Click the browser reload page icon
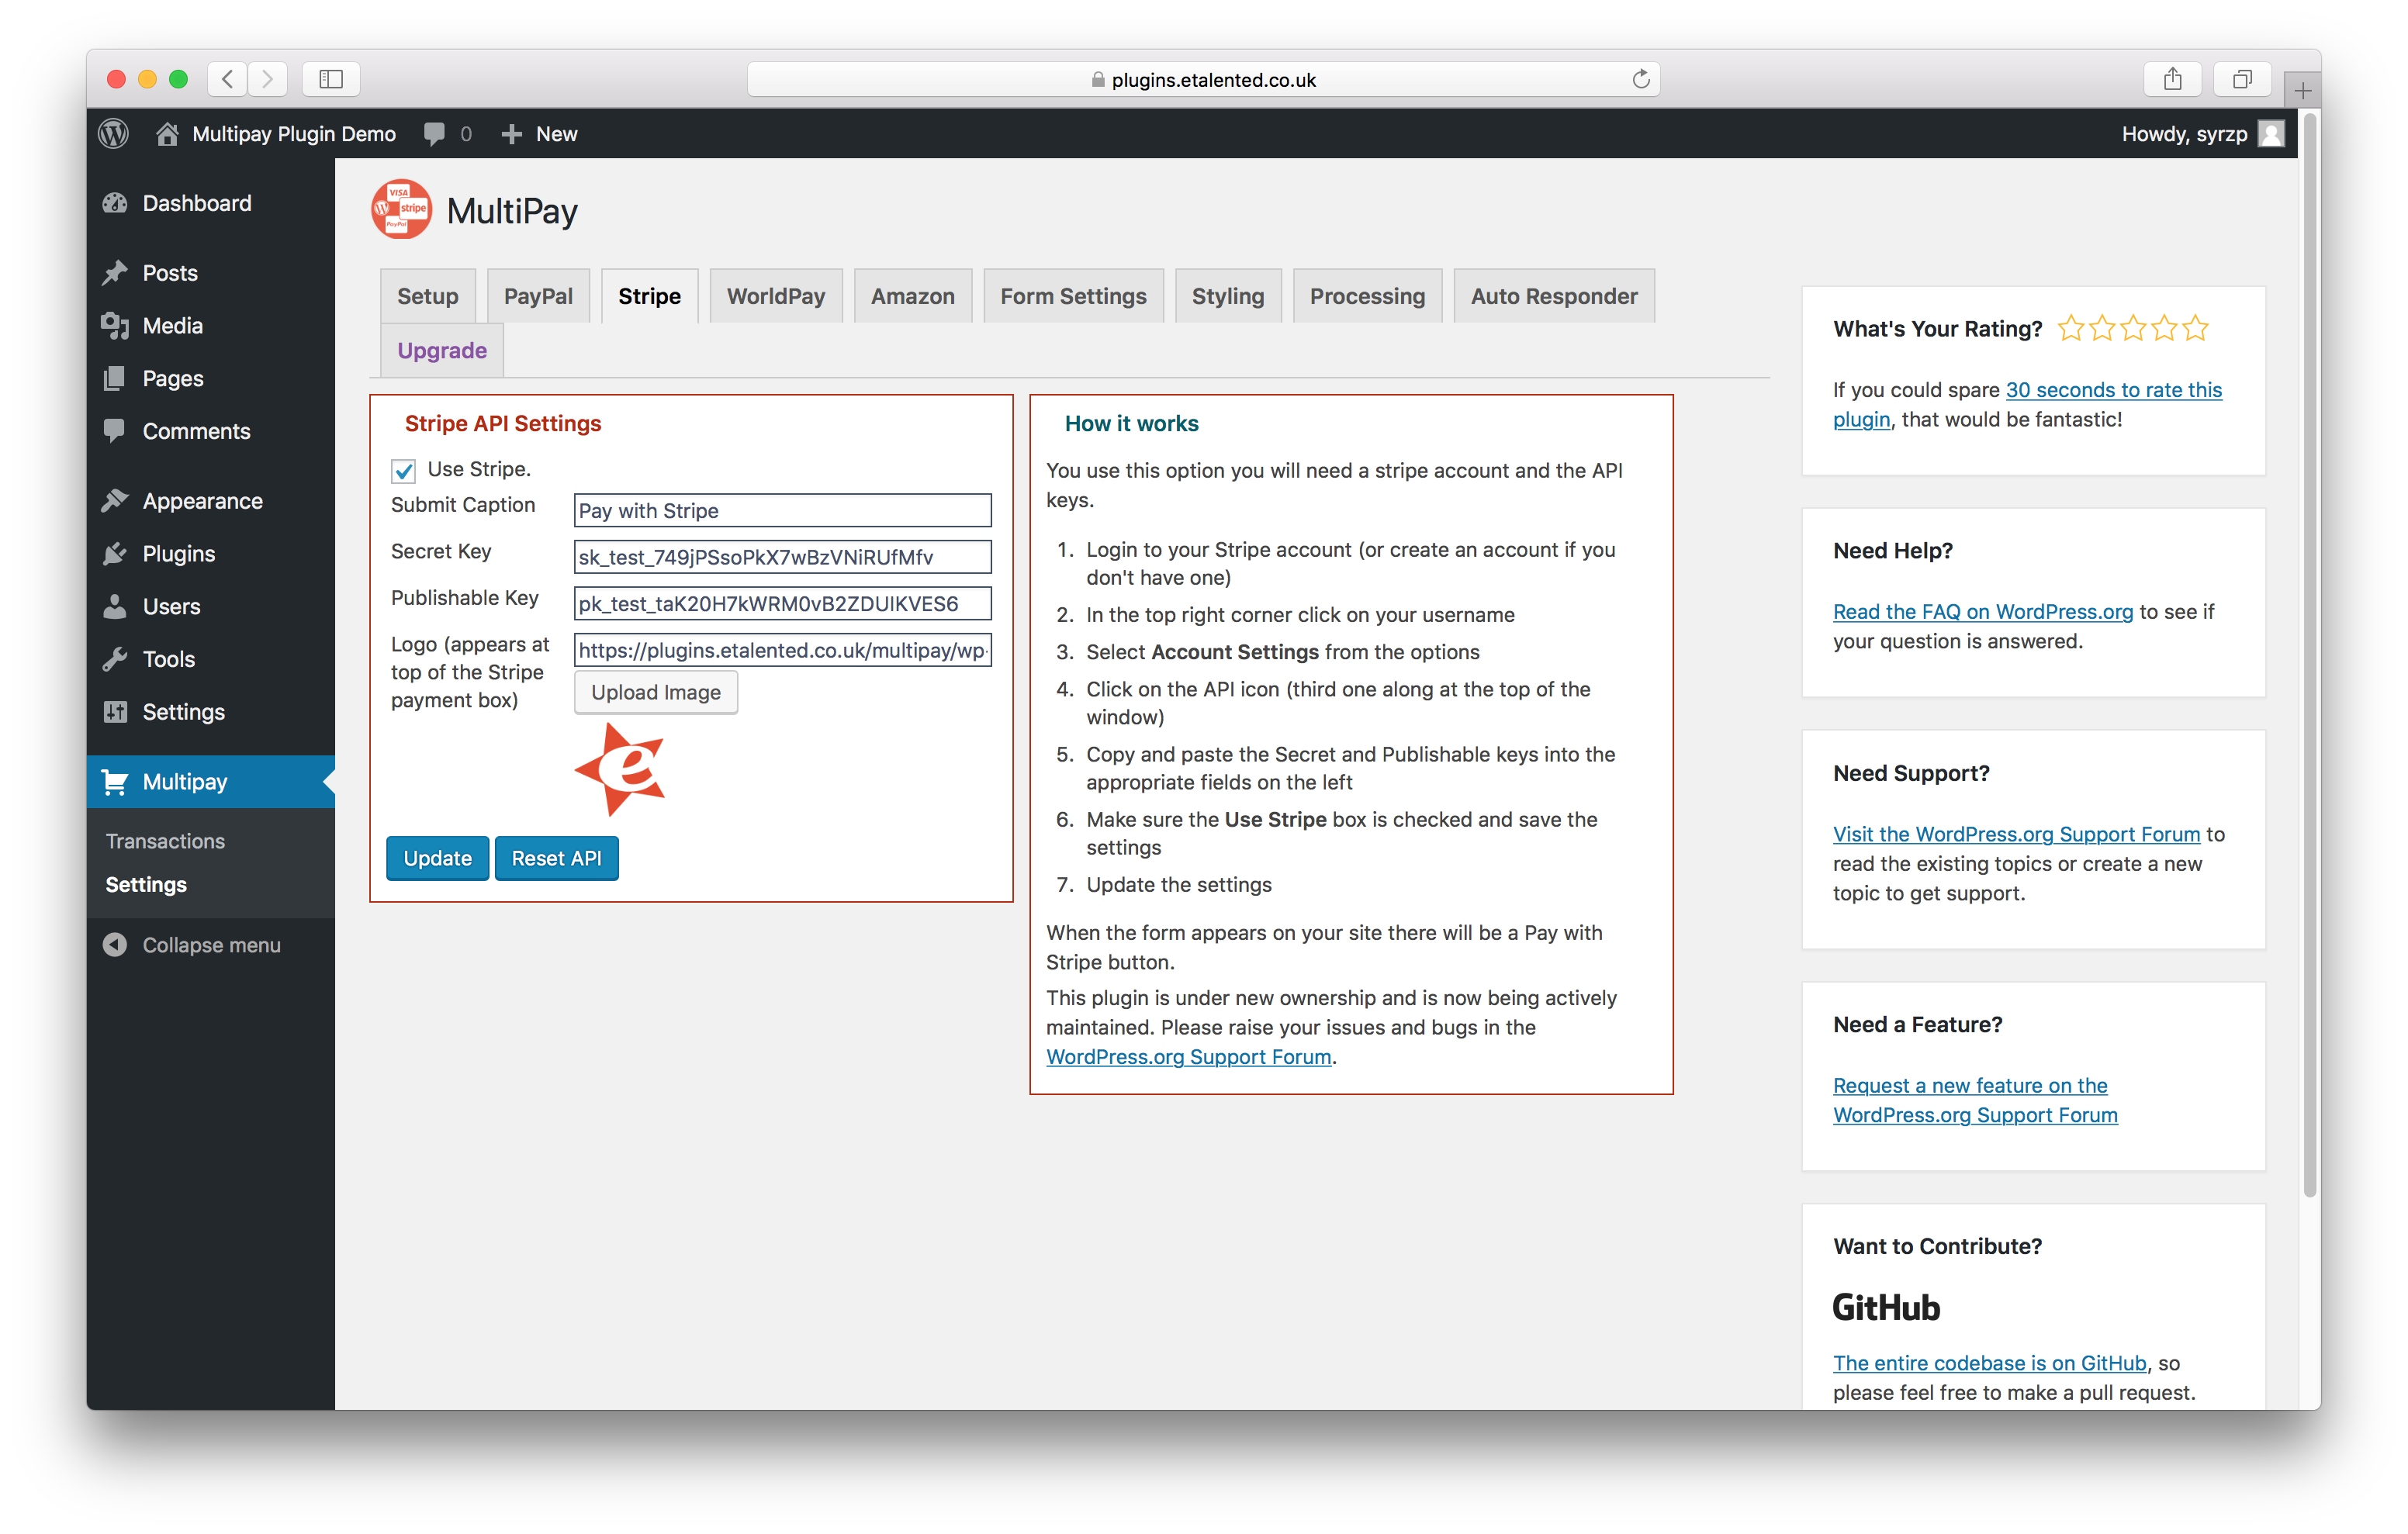 coord(1640,79)
